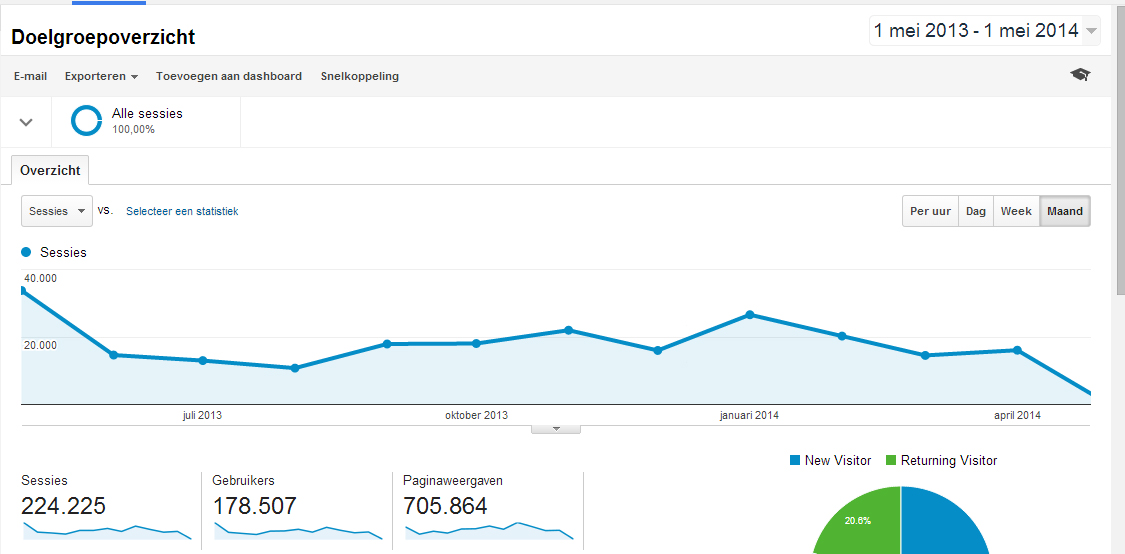1125x554 pixels.
Task: Switch chart granularity to Maand
Action: [1065, 211]
